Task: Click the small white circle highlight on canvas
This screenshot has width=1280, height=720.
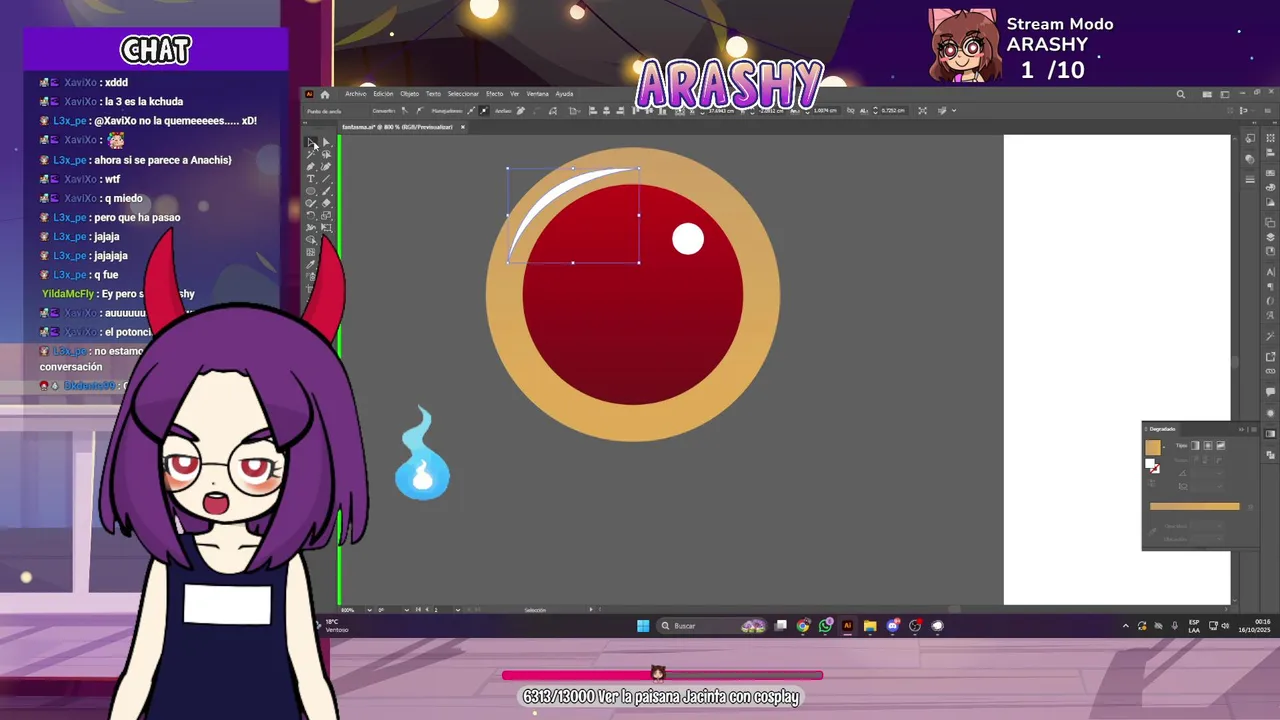Action: (x=688, y=239)
